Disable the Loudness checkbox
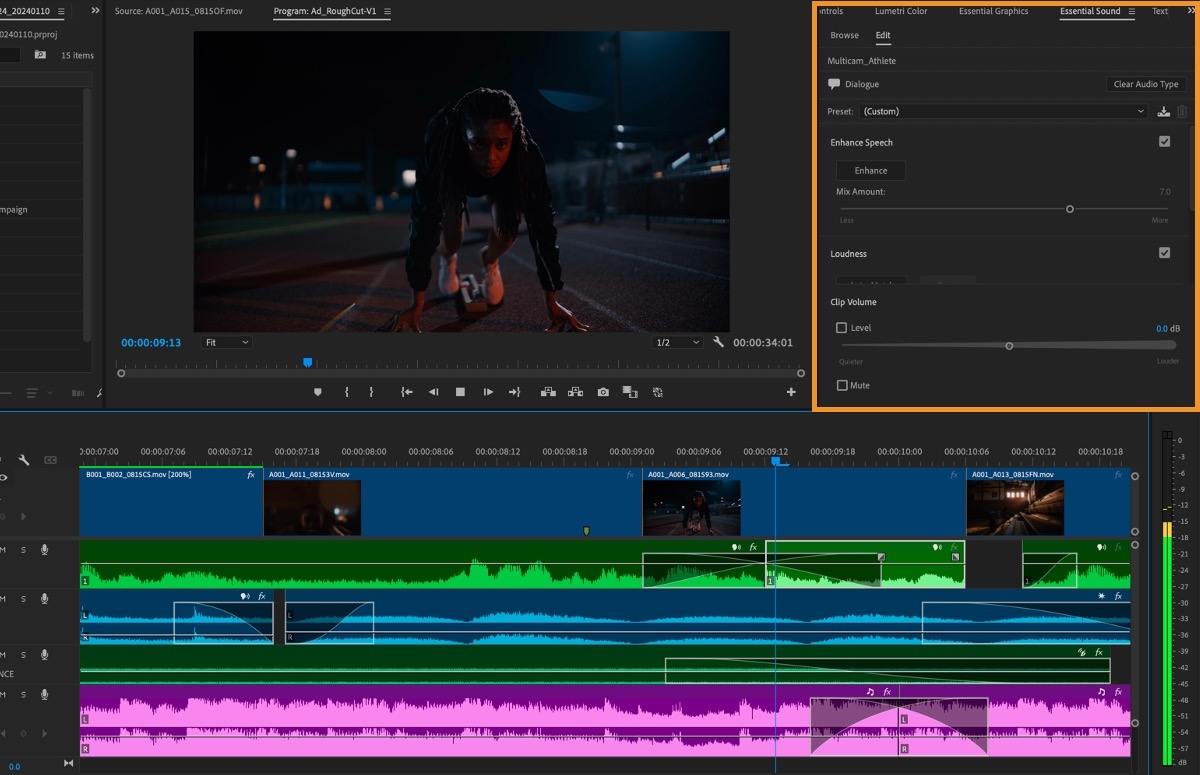This screenshot has height=775, width=1200. [1164, 252]
